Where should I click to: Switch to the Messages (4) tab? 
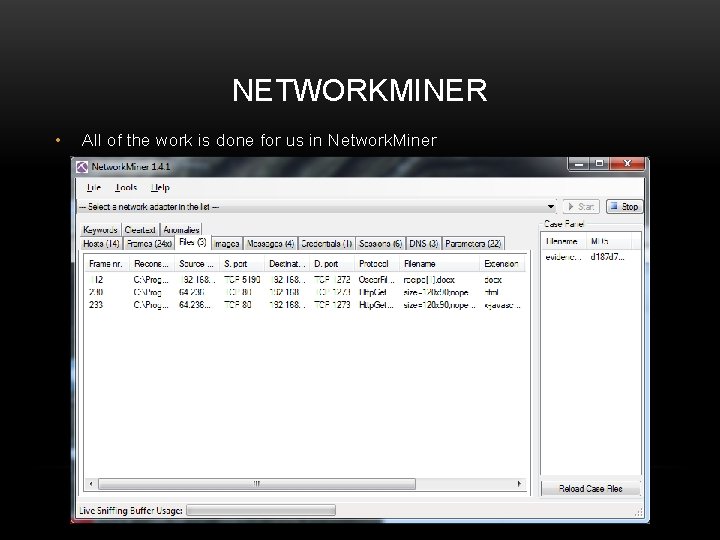point(270,243)
